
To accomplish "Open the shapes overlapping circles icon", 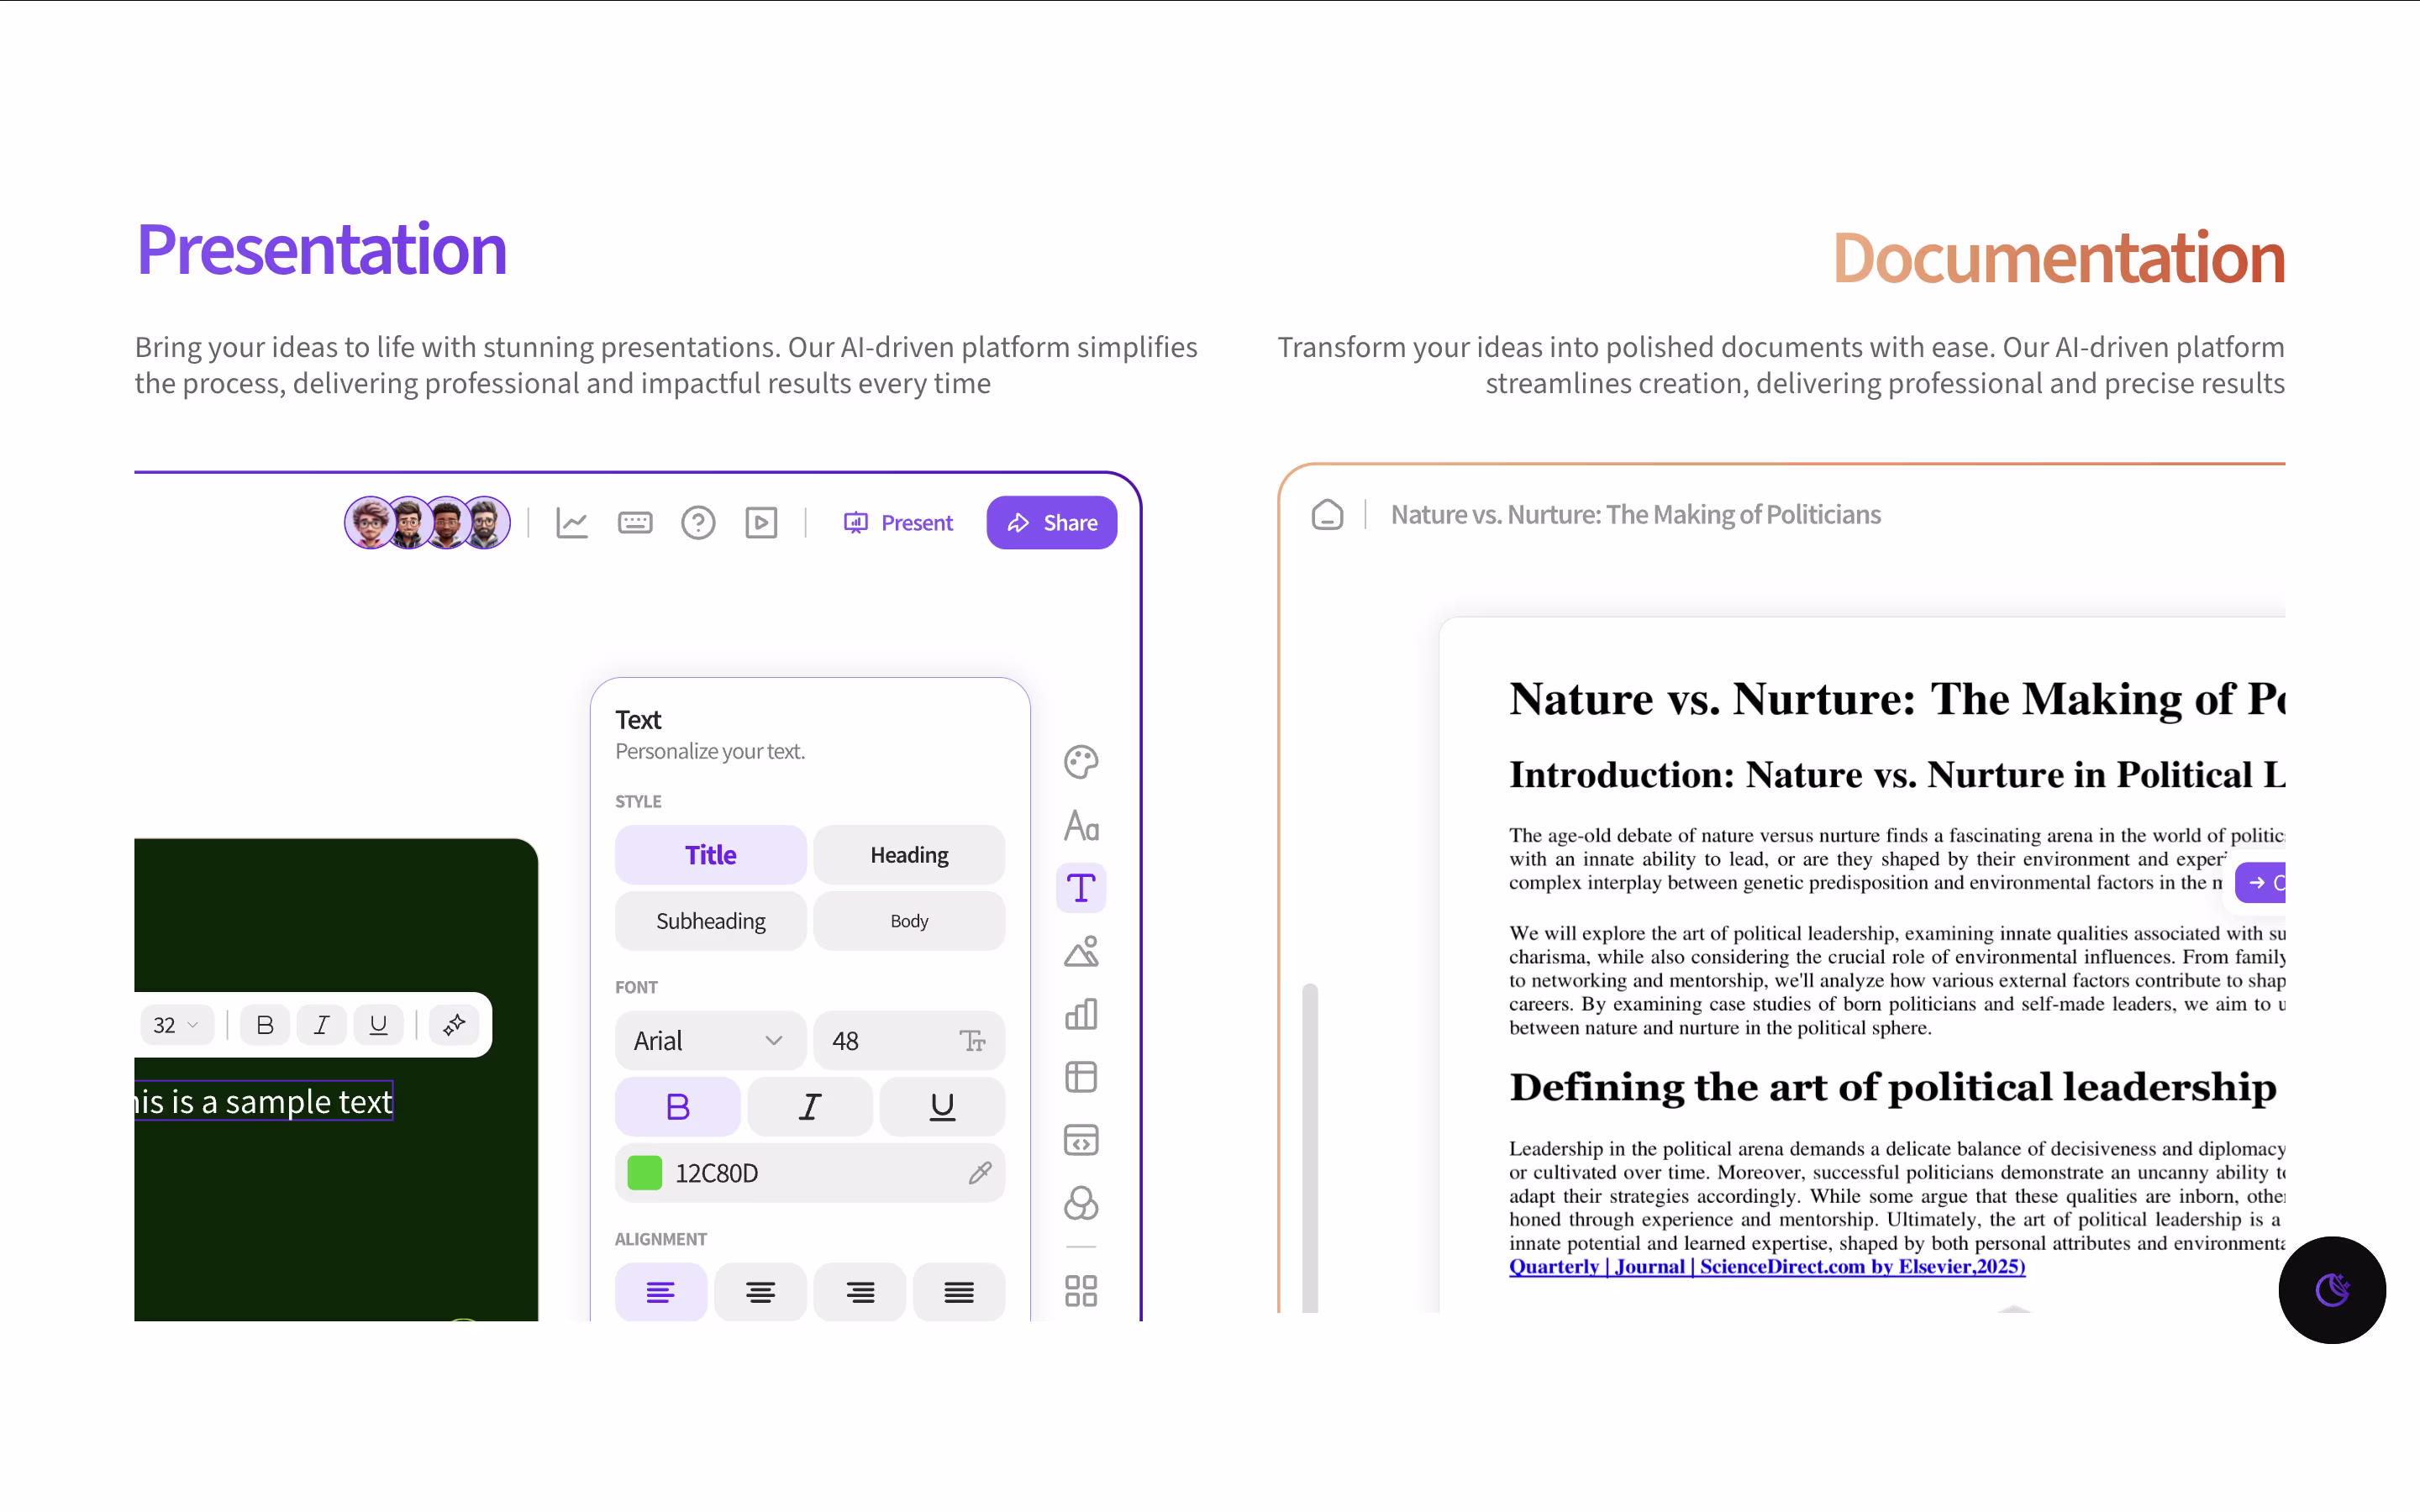I will pos(1081,1203).
